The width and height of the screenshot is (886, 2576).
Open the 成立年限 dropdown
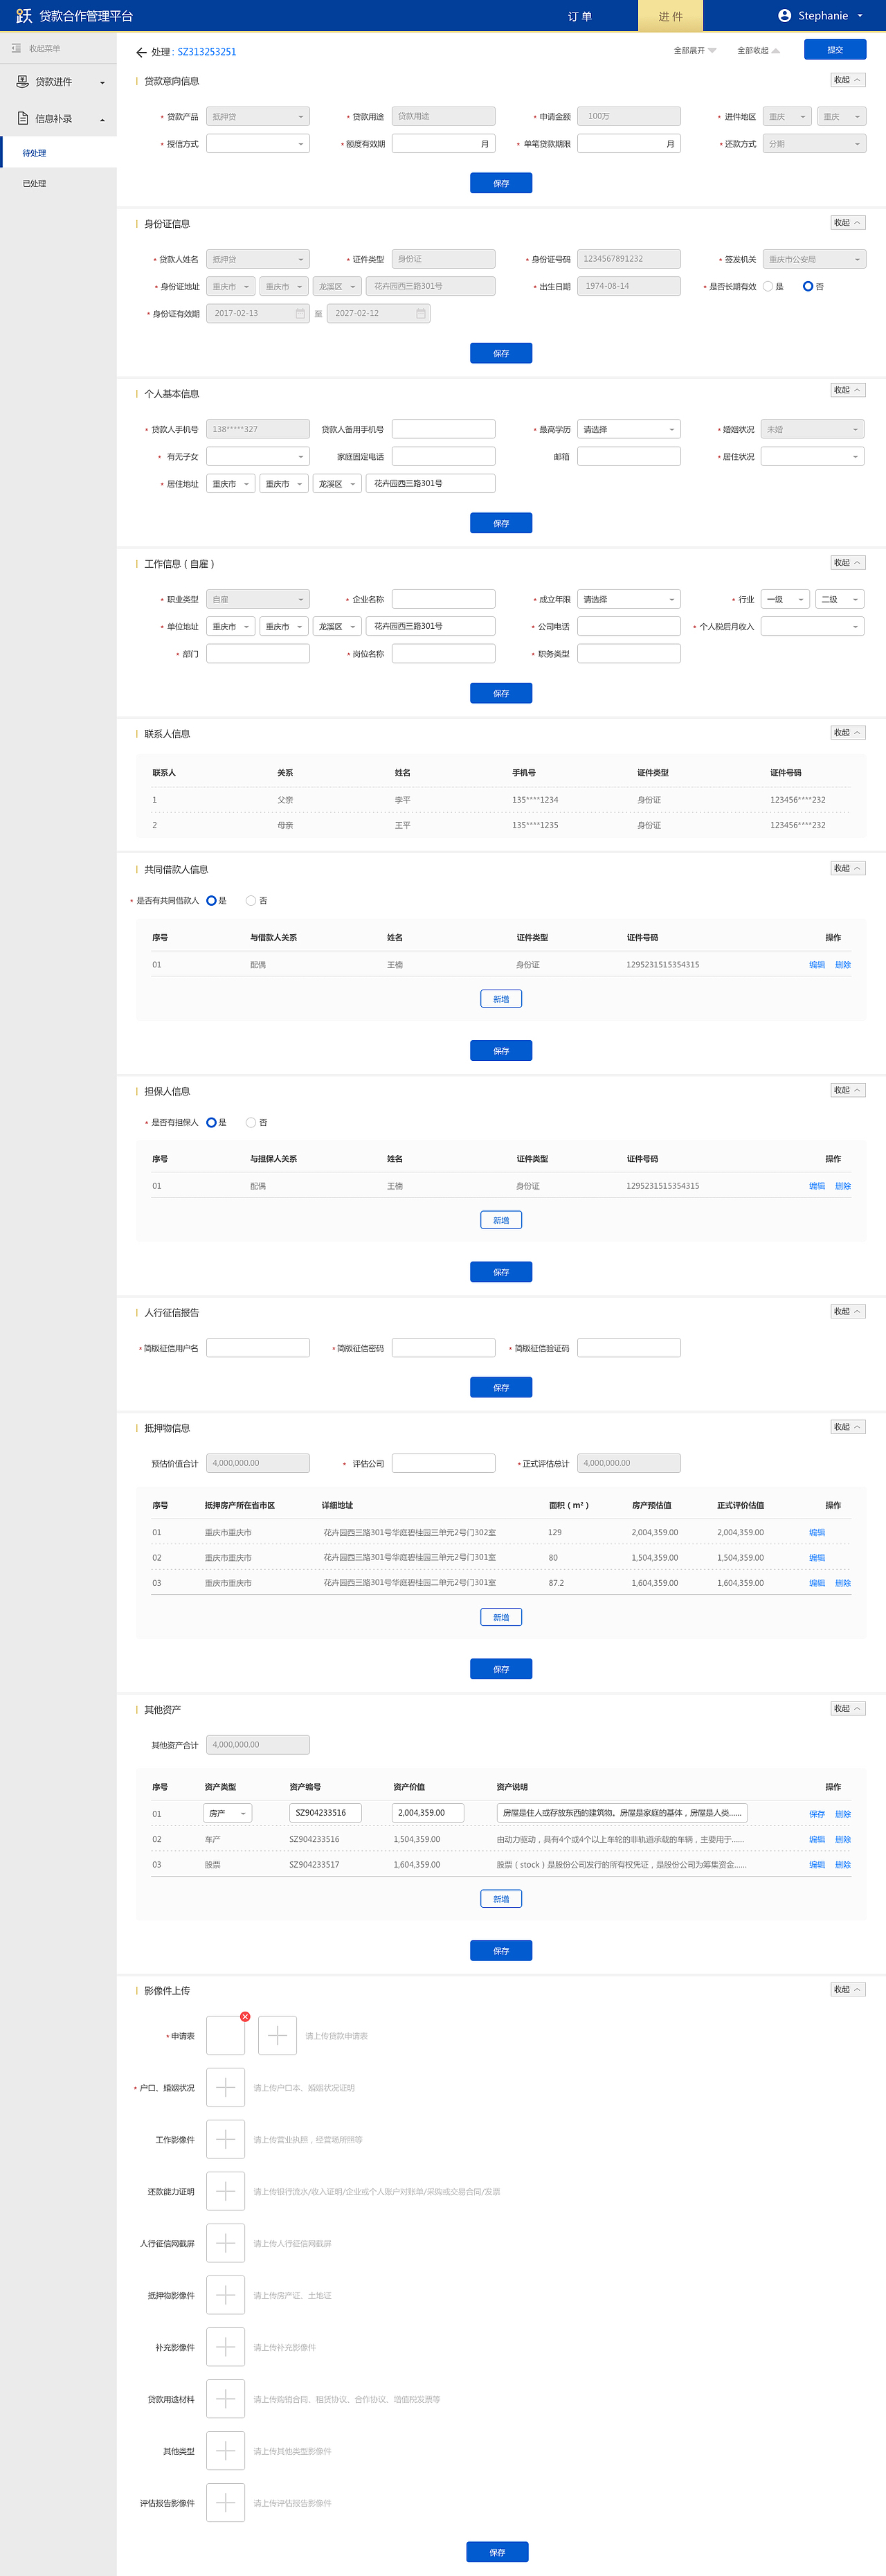(x=629, y=600)
